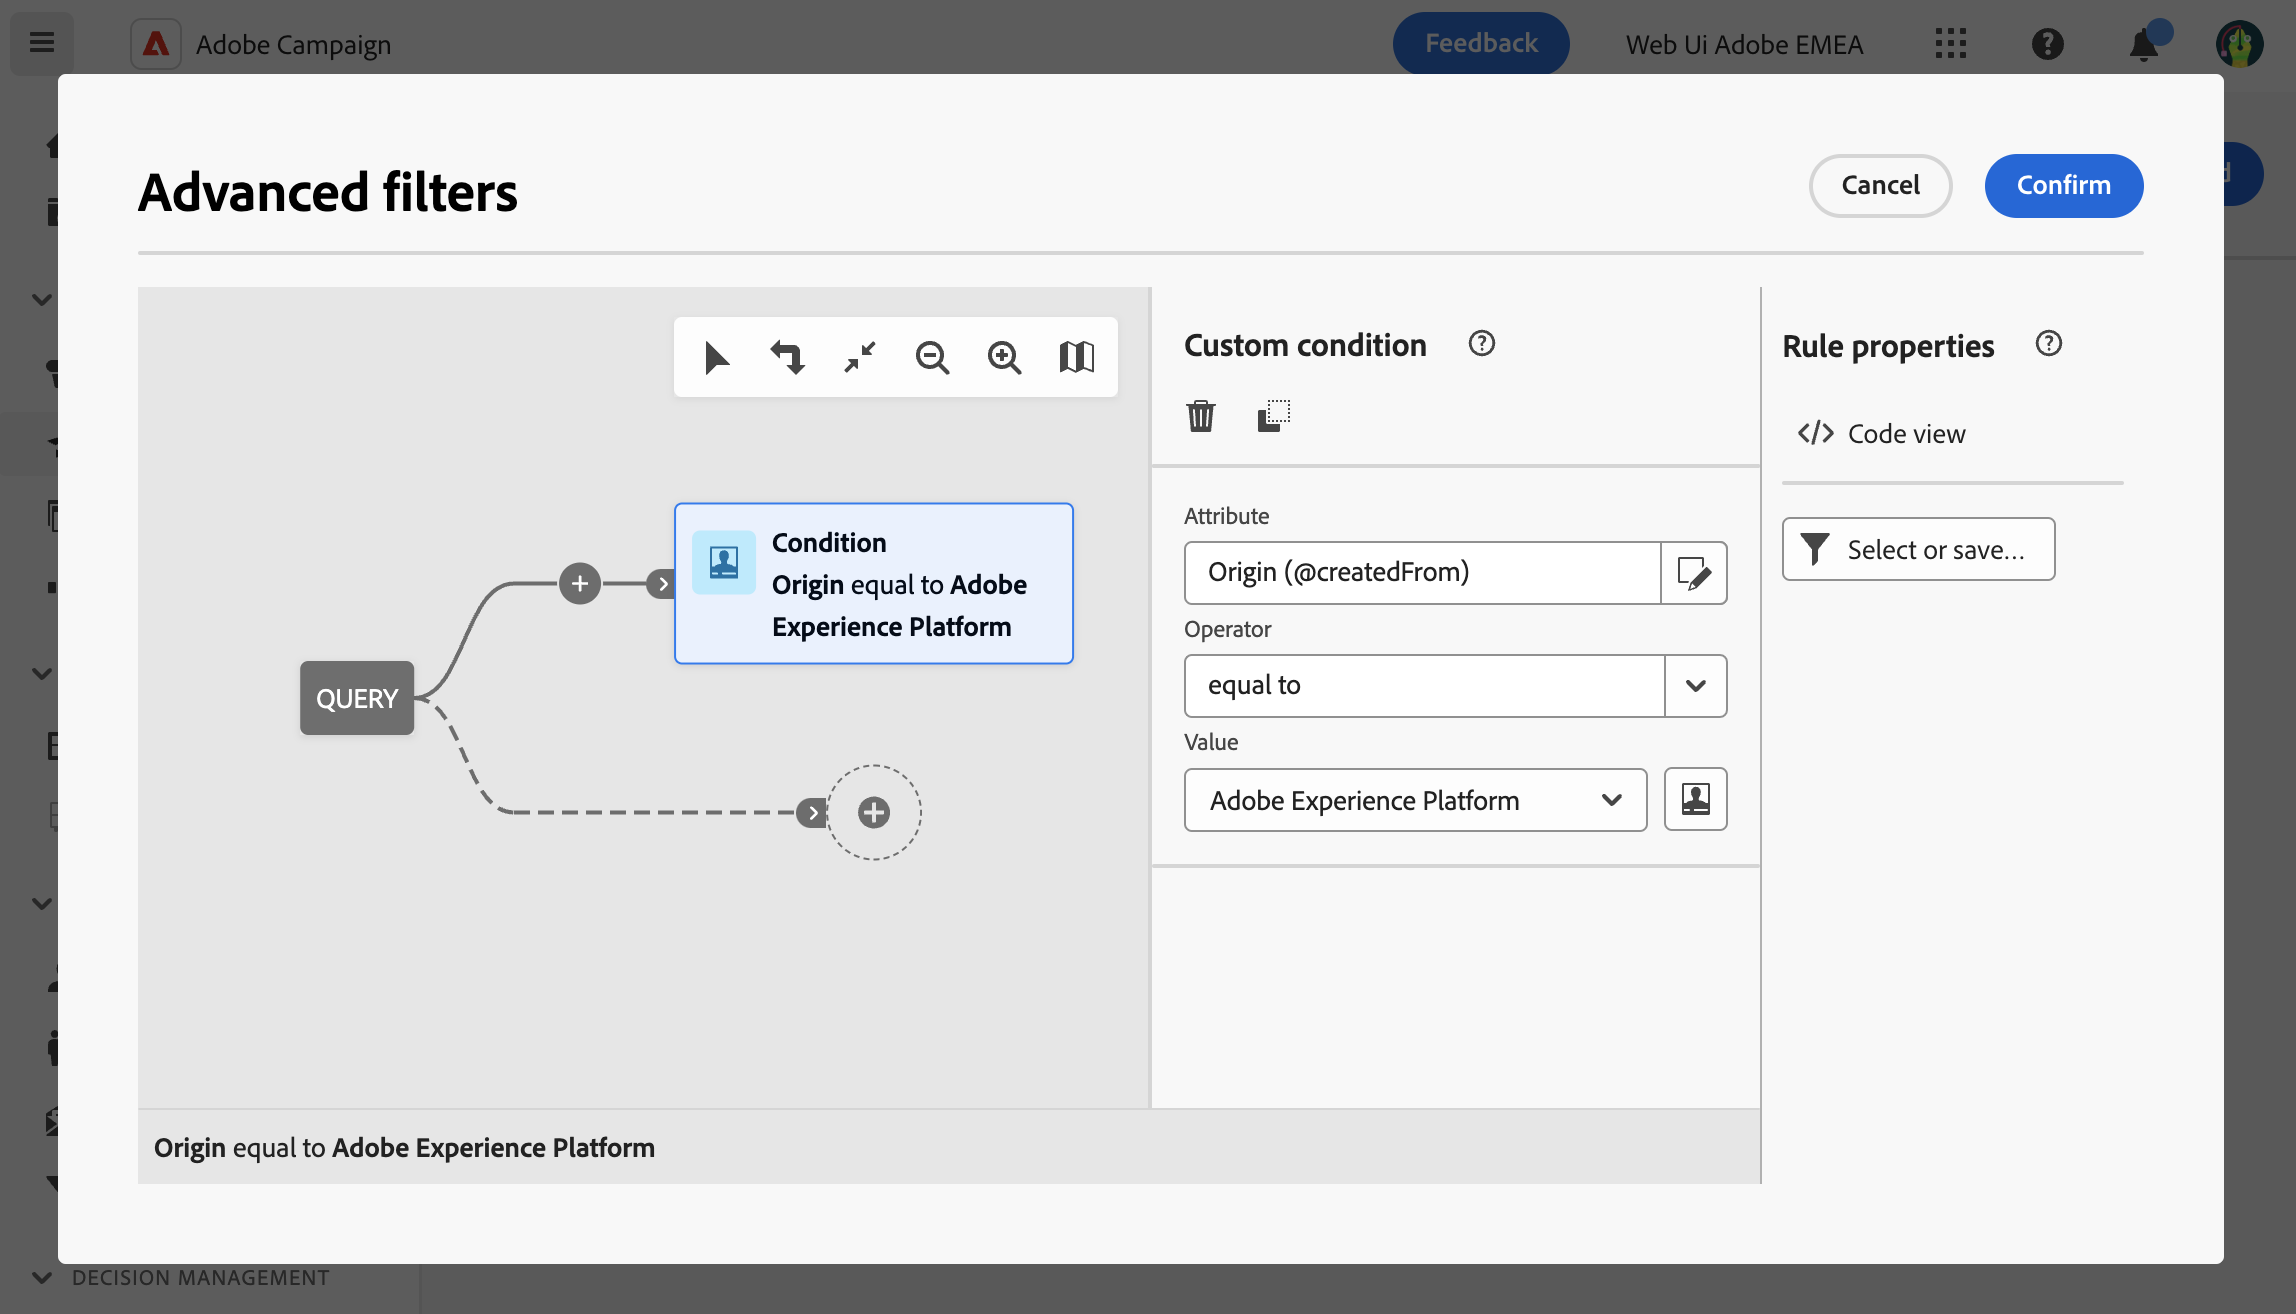This screenshot has height=1314, width=2296.
Task: Click the value picker icon beside Value
Action: coord(1695,799)
